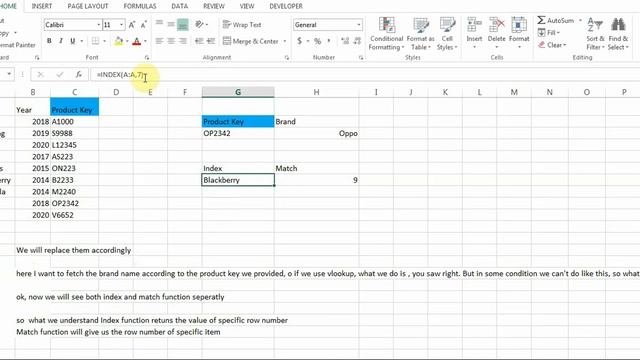Open the Fill dropdown
The image size is (640, 360).
[549, 33]
